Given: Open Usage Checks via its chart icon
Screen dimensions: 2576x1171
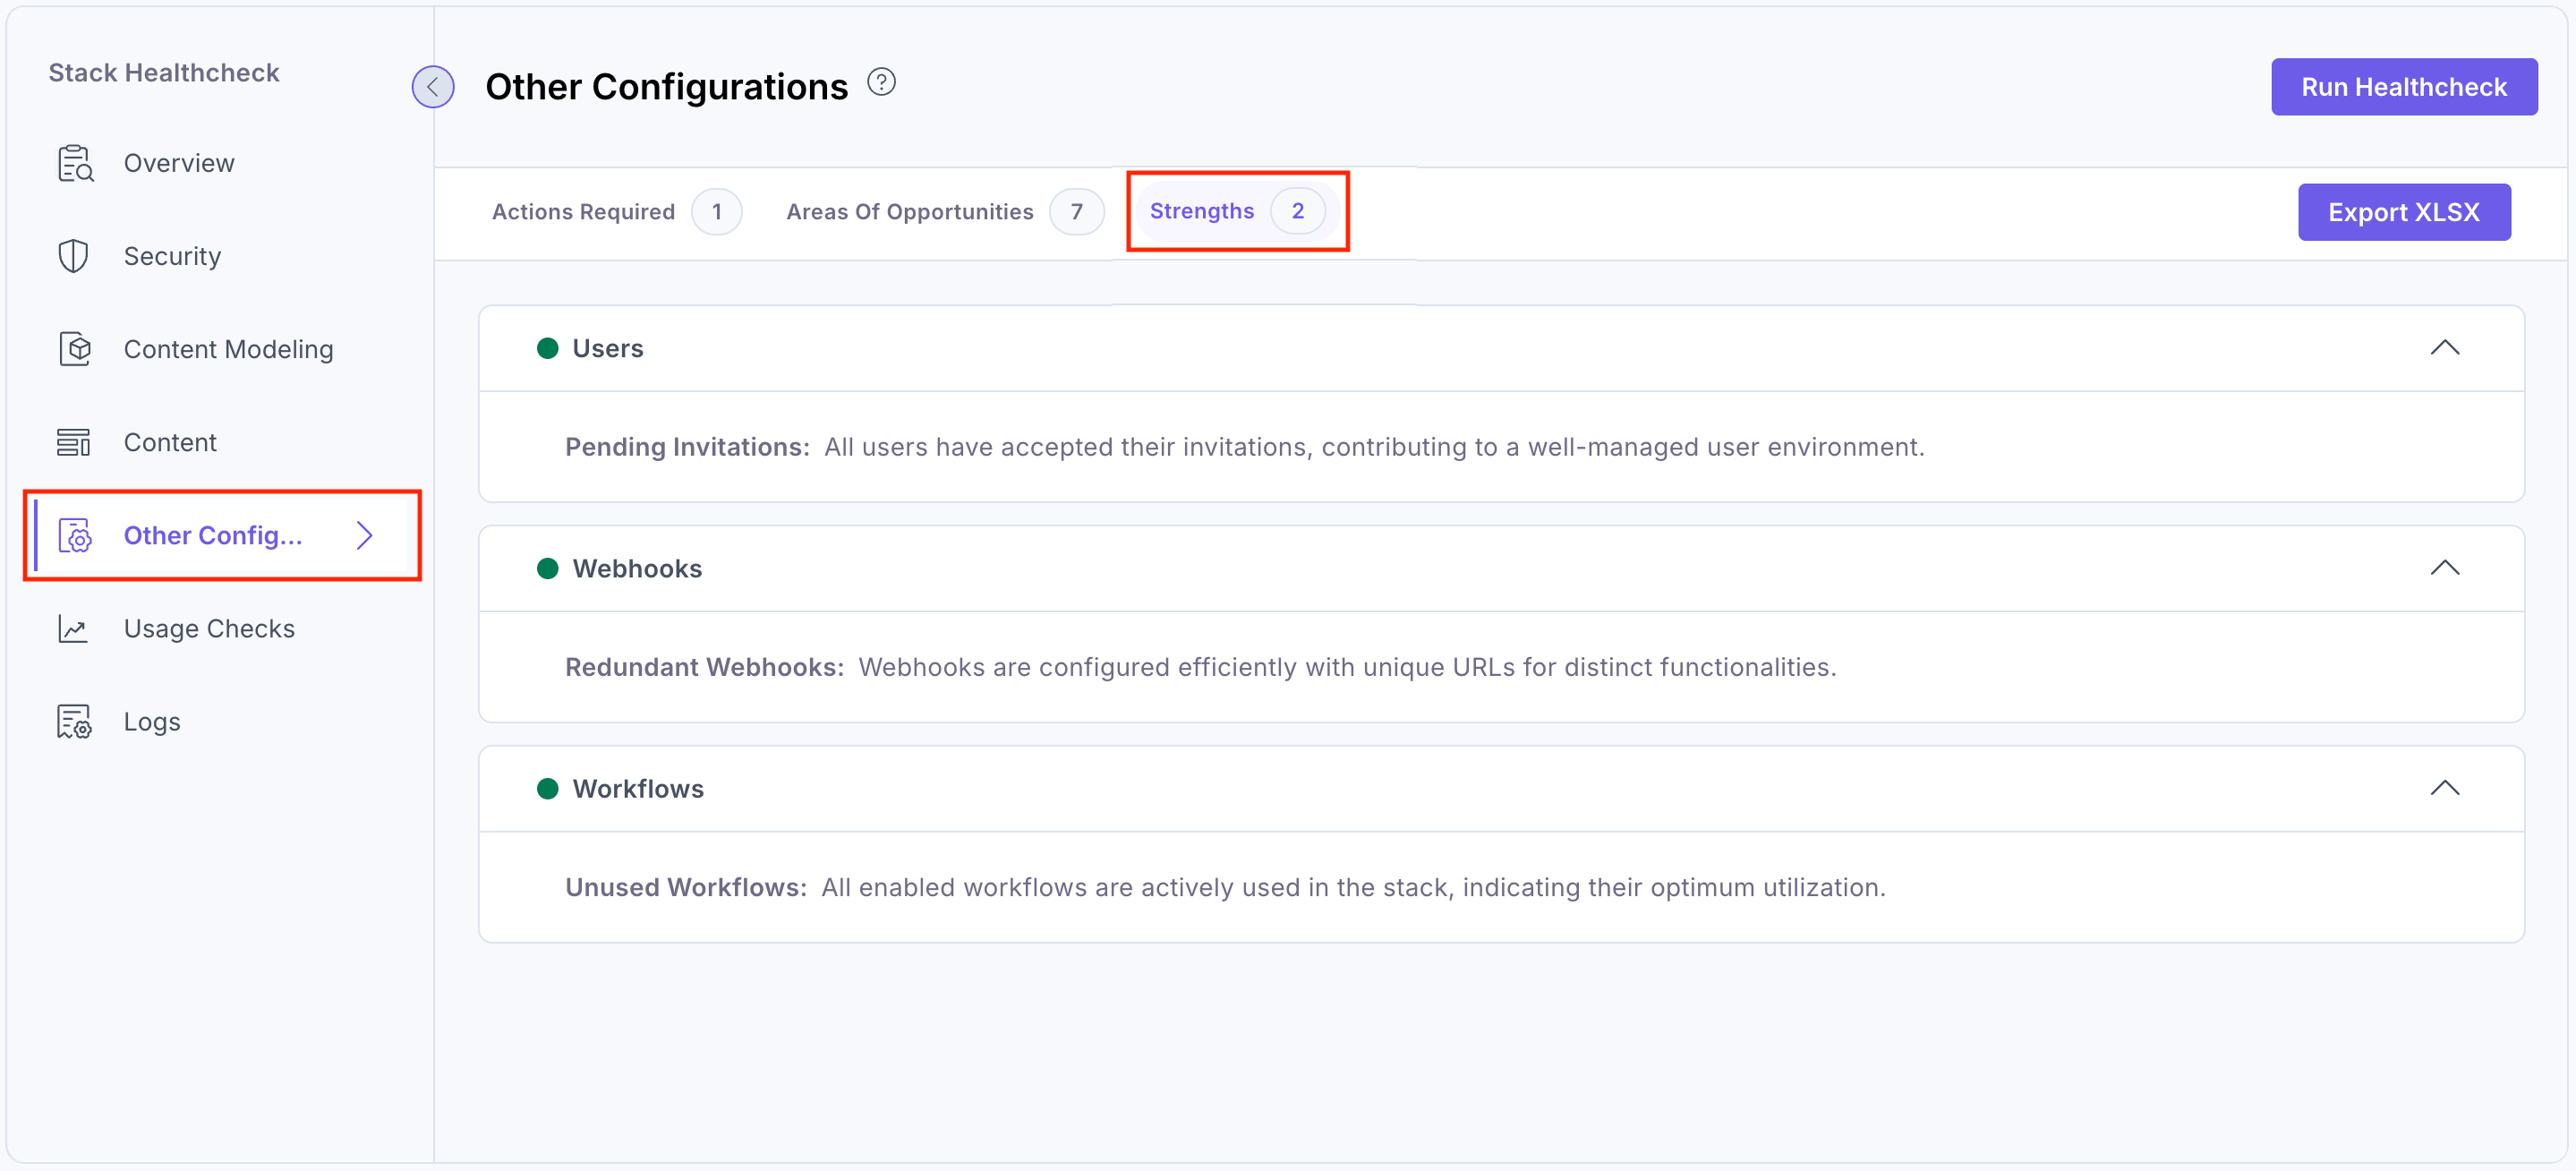Looking at the screenshot, I should click(74, 628).
